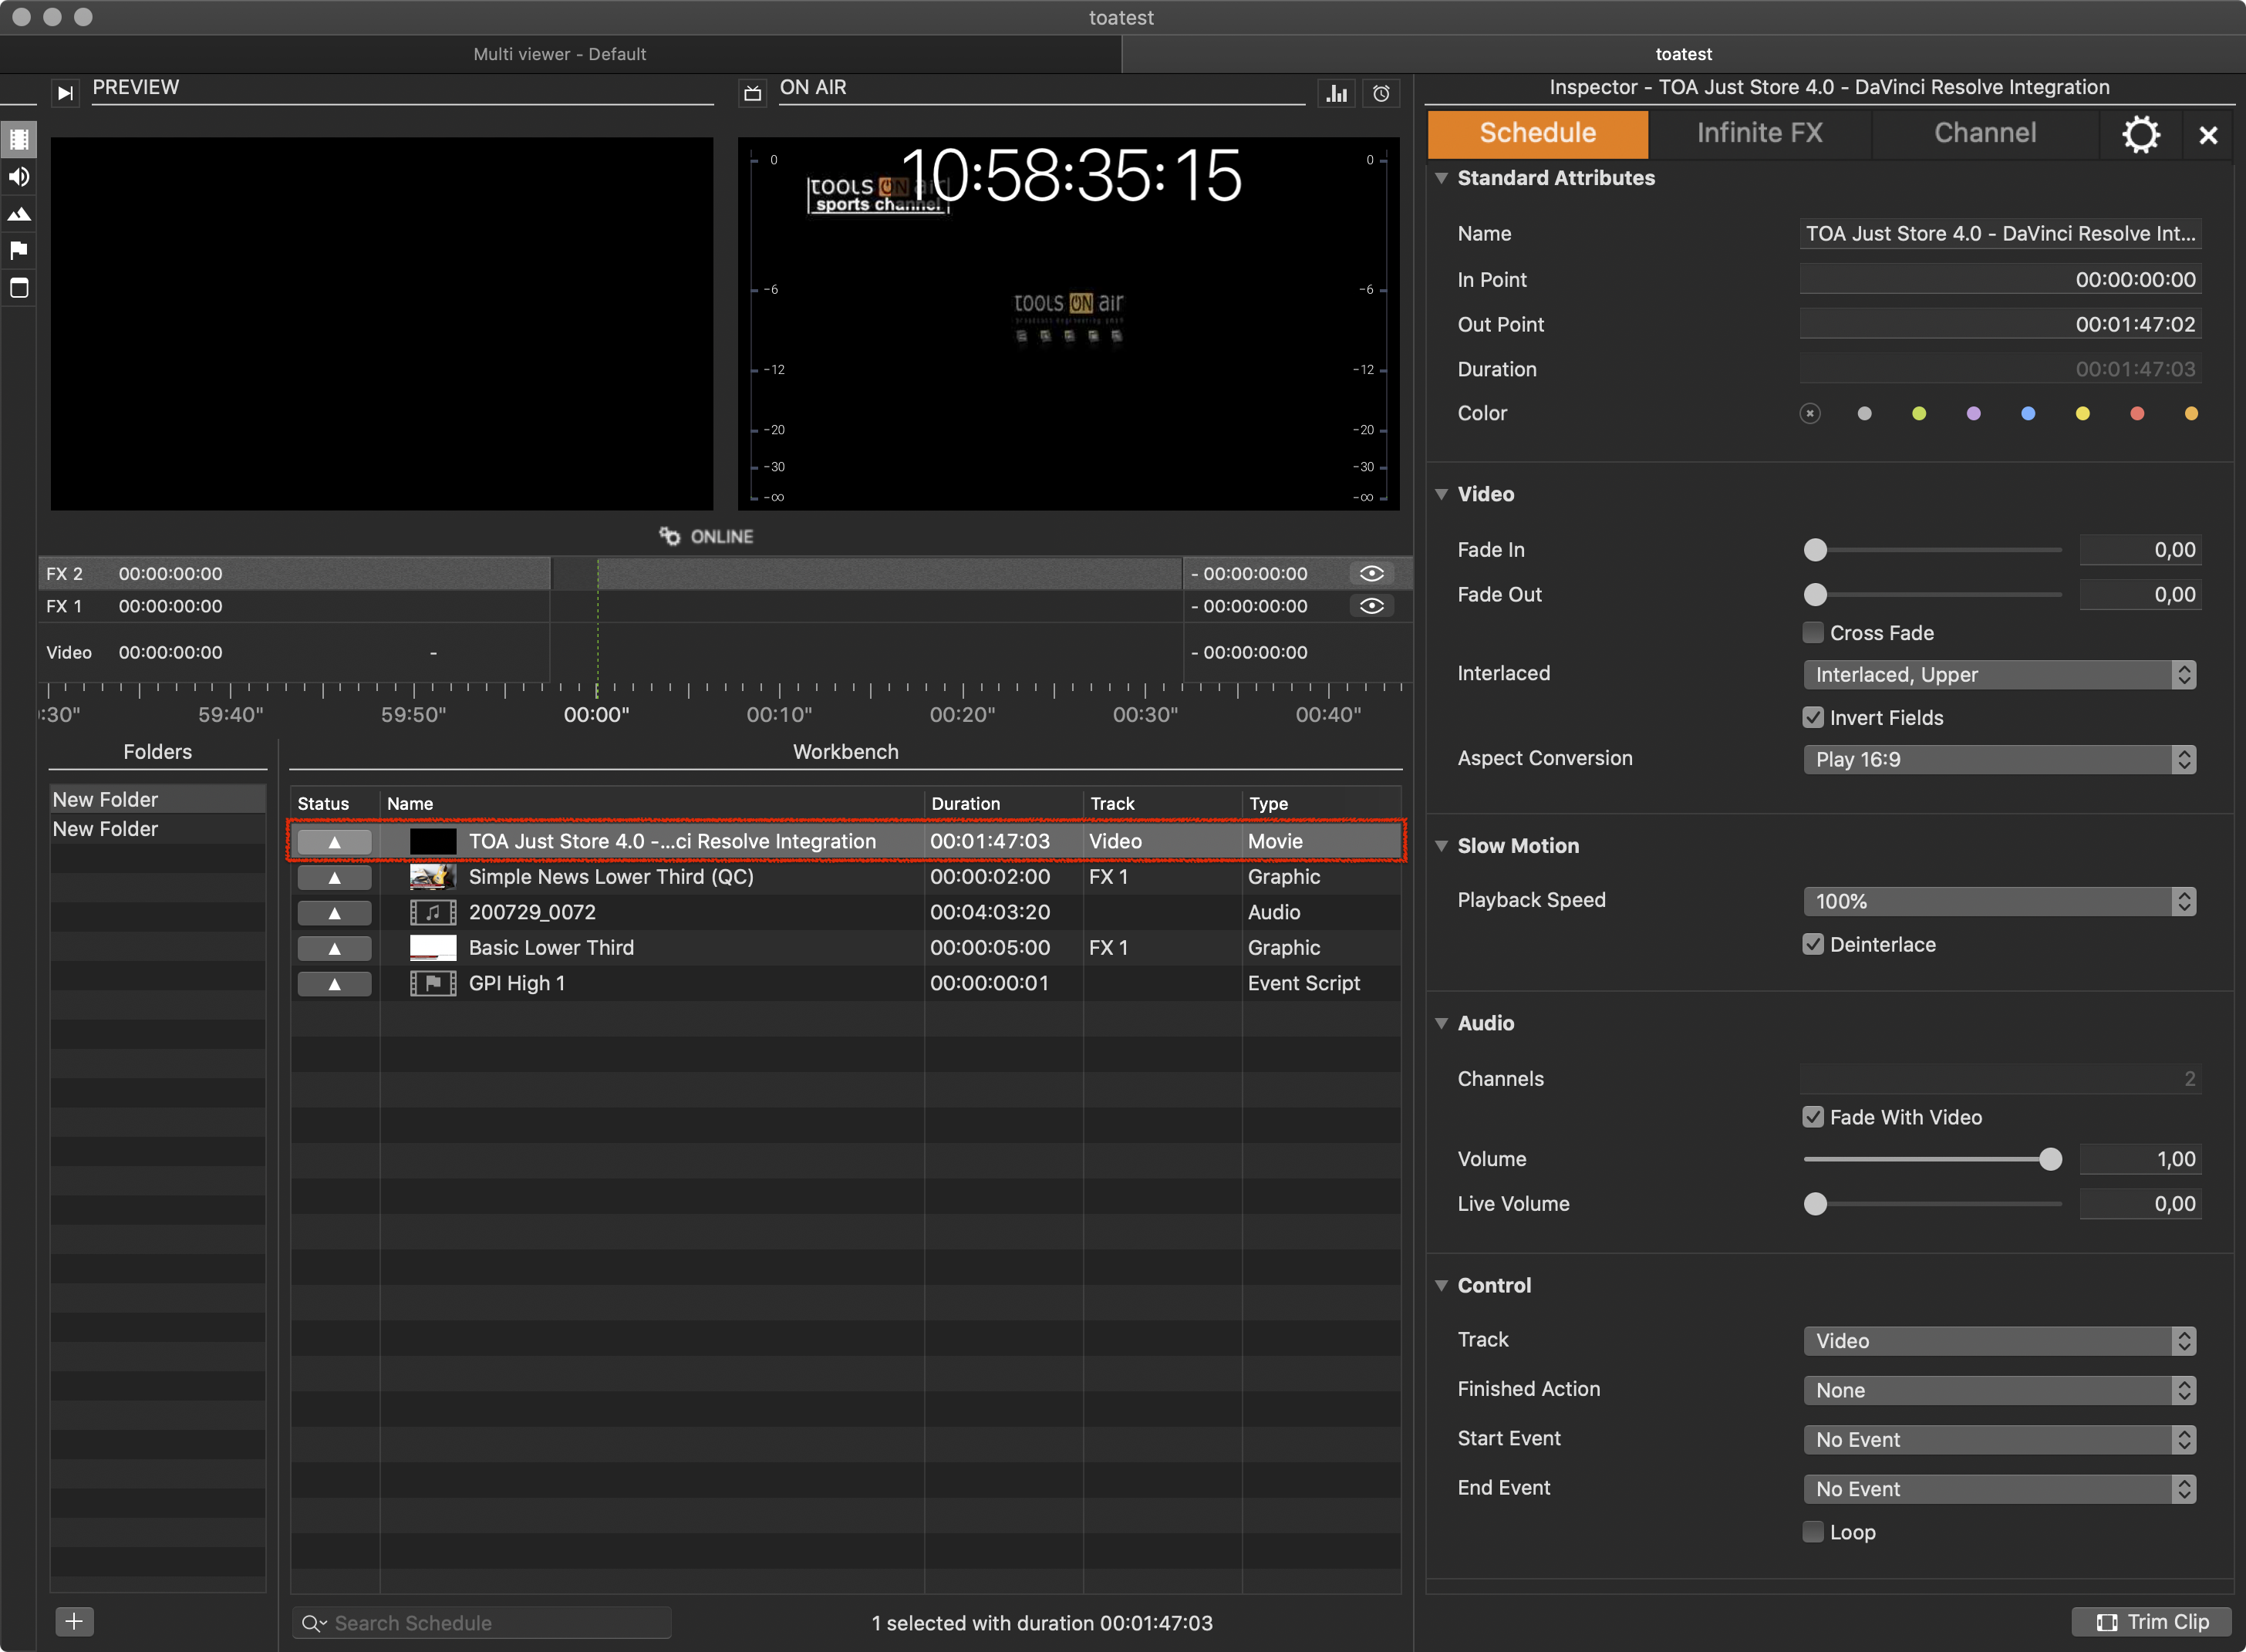Click status arrow for Simple News Lower Third
Screen dimensions: 2246x1652
(334, 877)
